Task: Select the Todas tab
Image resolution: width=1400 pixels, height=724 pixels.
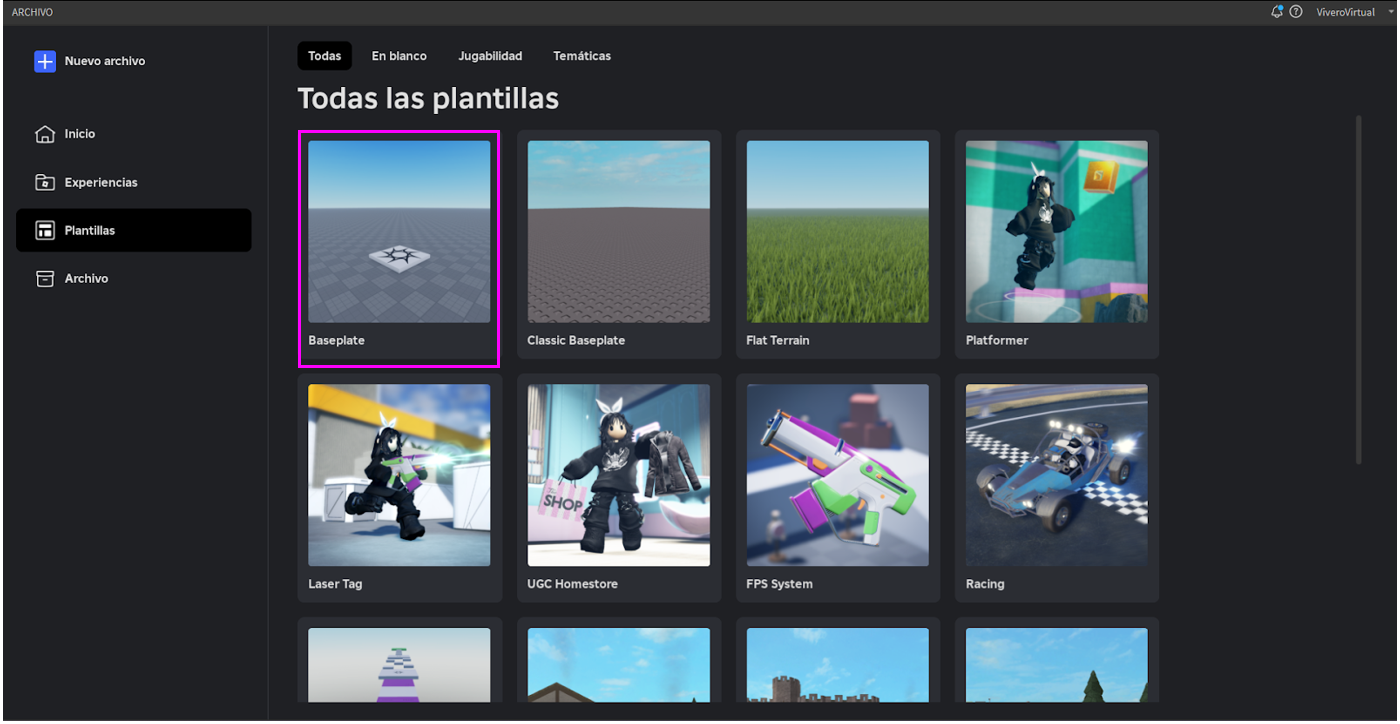Action: pos(324,56)
